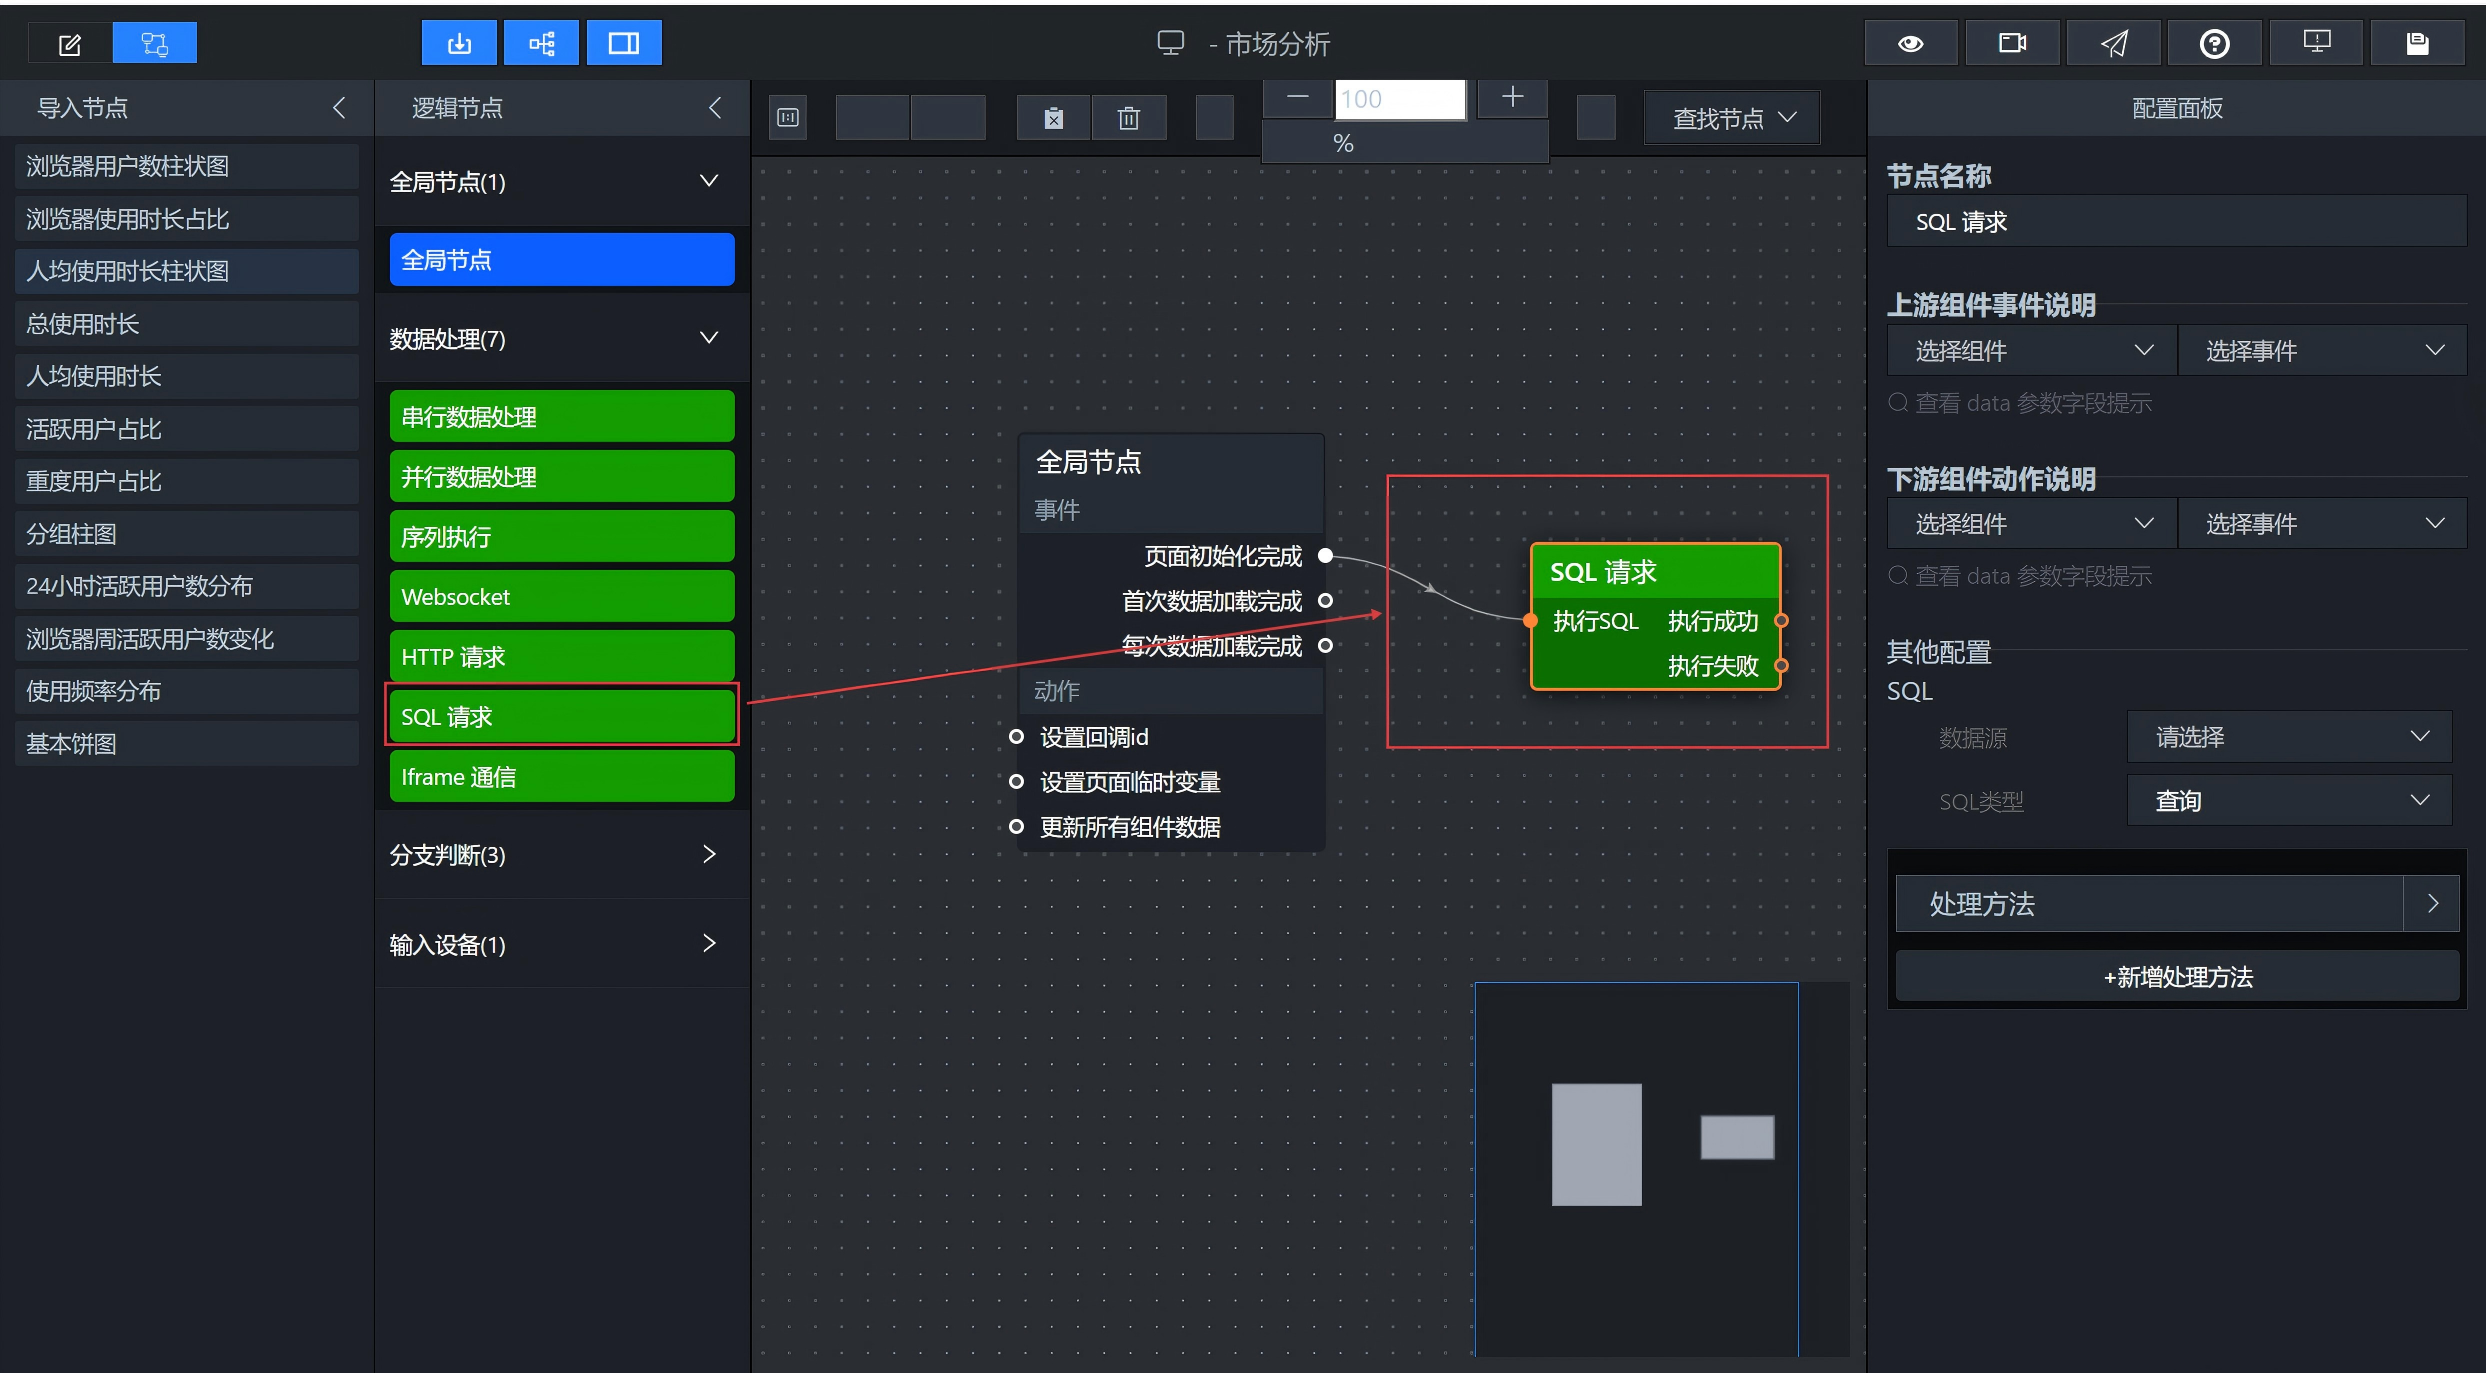
Task: Toggle the right config panel icon
Action: 624,44
